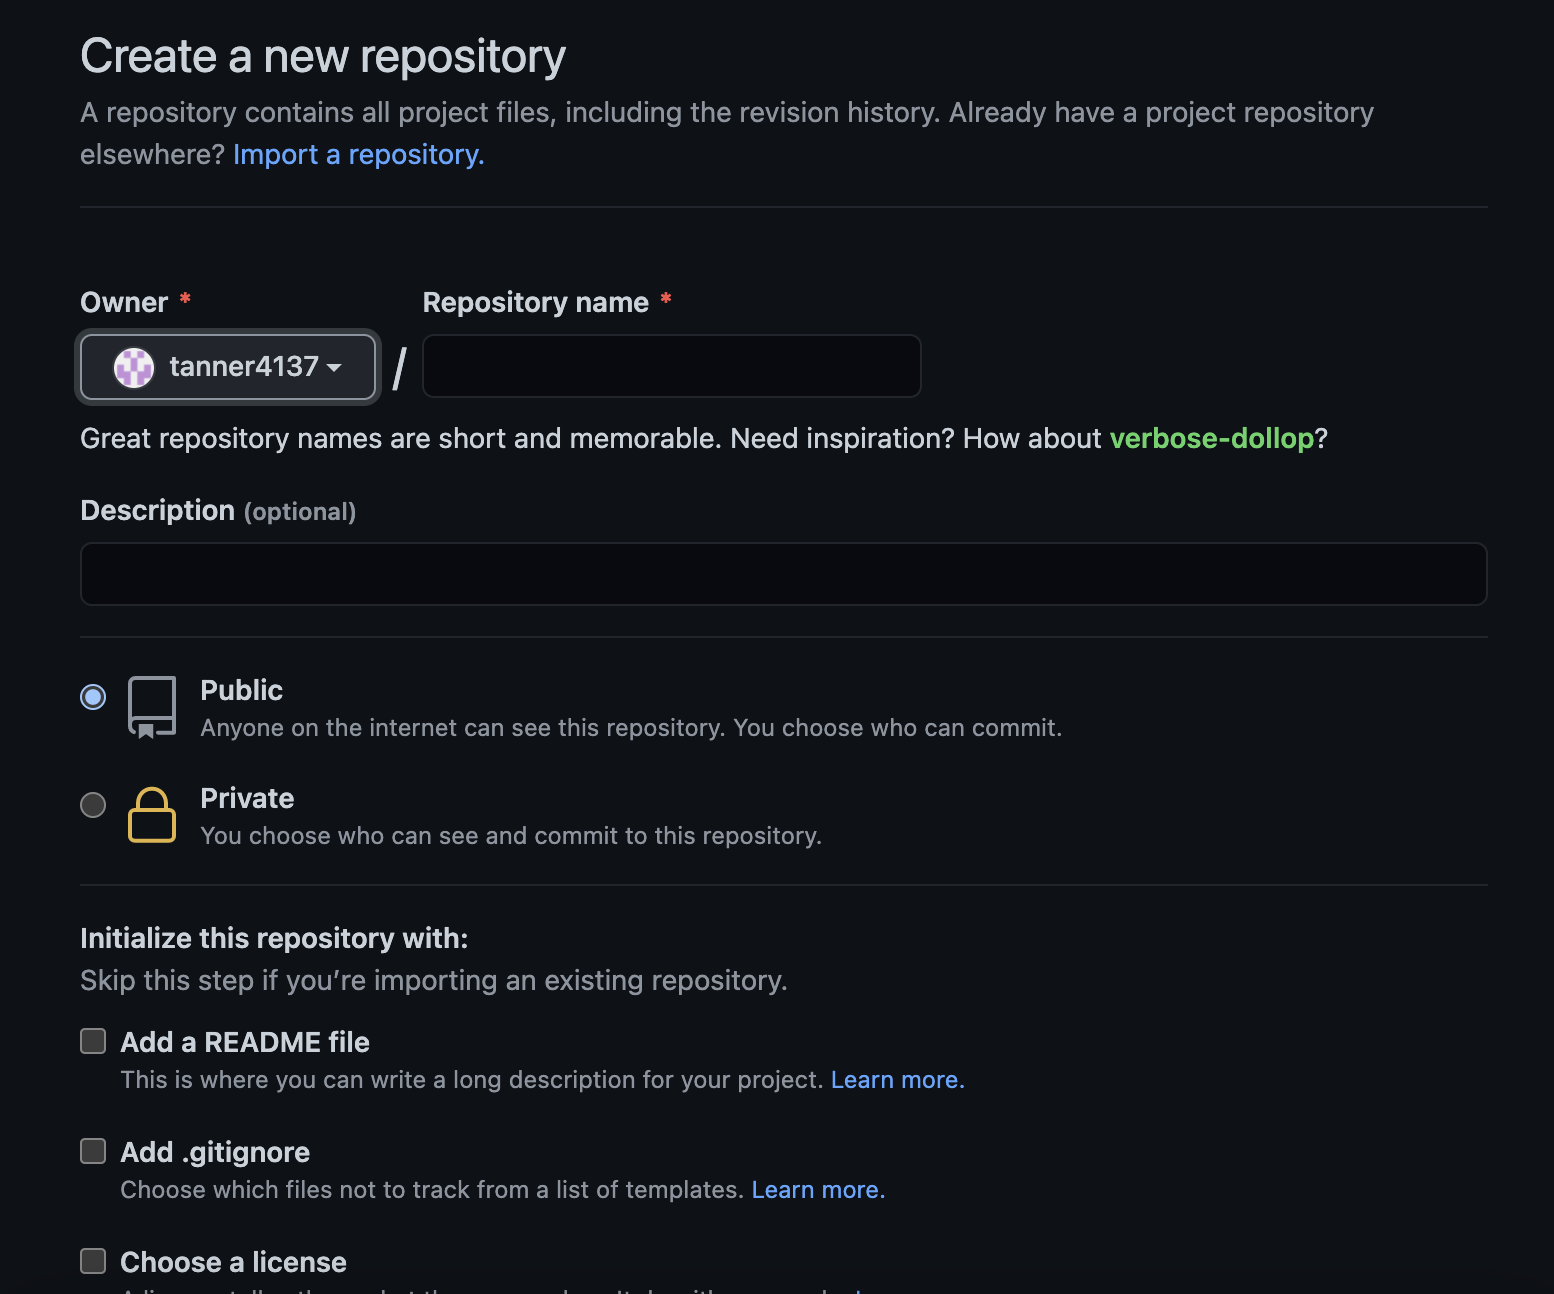The height and width of the screenshot is (1294, 1554).
Task: Follow the Import a repository link
Action: click(x=358, y=154)
